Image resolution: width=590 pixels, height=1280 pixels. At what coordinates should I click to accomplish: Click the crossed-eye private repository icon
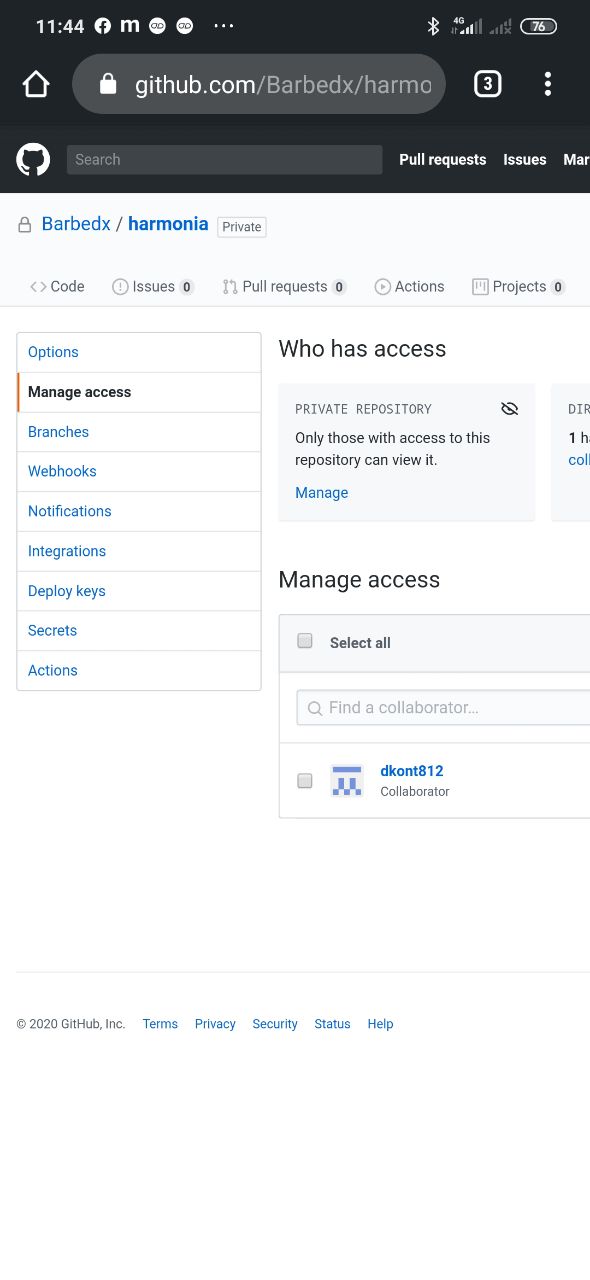tap(510, 408)
